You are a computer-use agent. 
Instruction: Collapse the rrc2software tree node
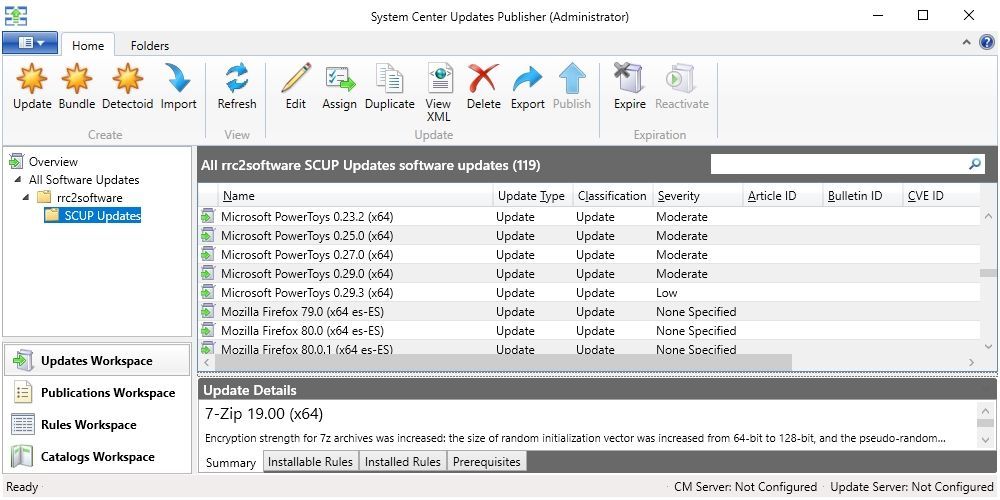26,198
